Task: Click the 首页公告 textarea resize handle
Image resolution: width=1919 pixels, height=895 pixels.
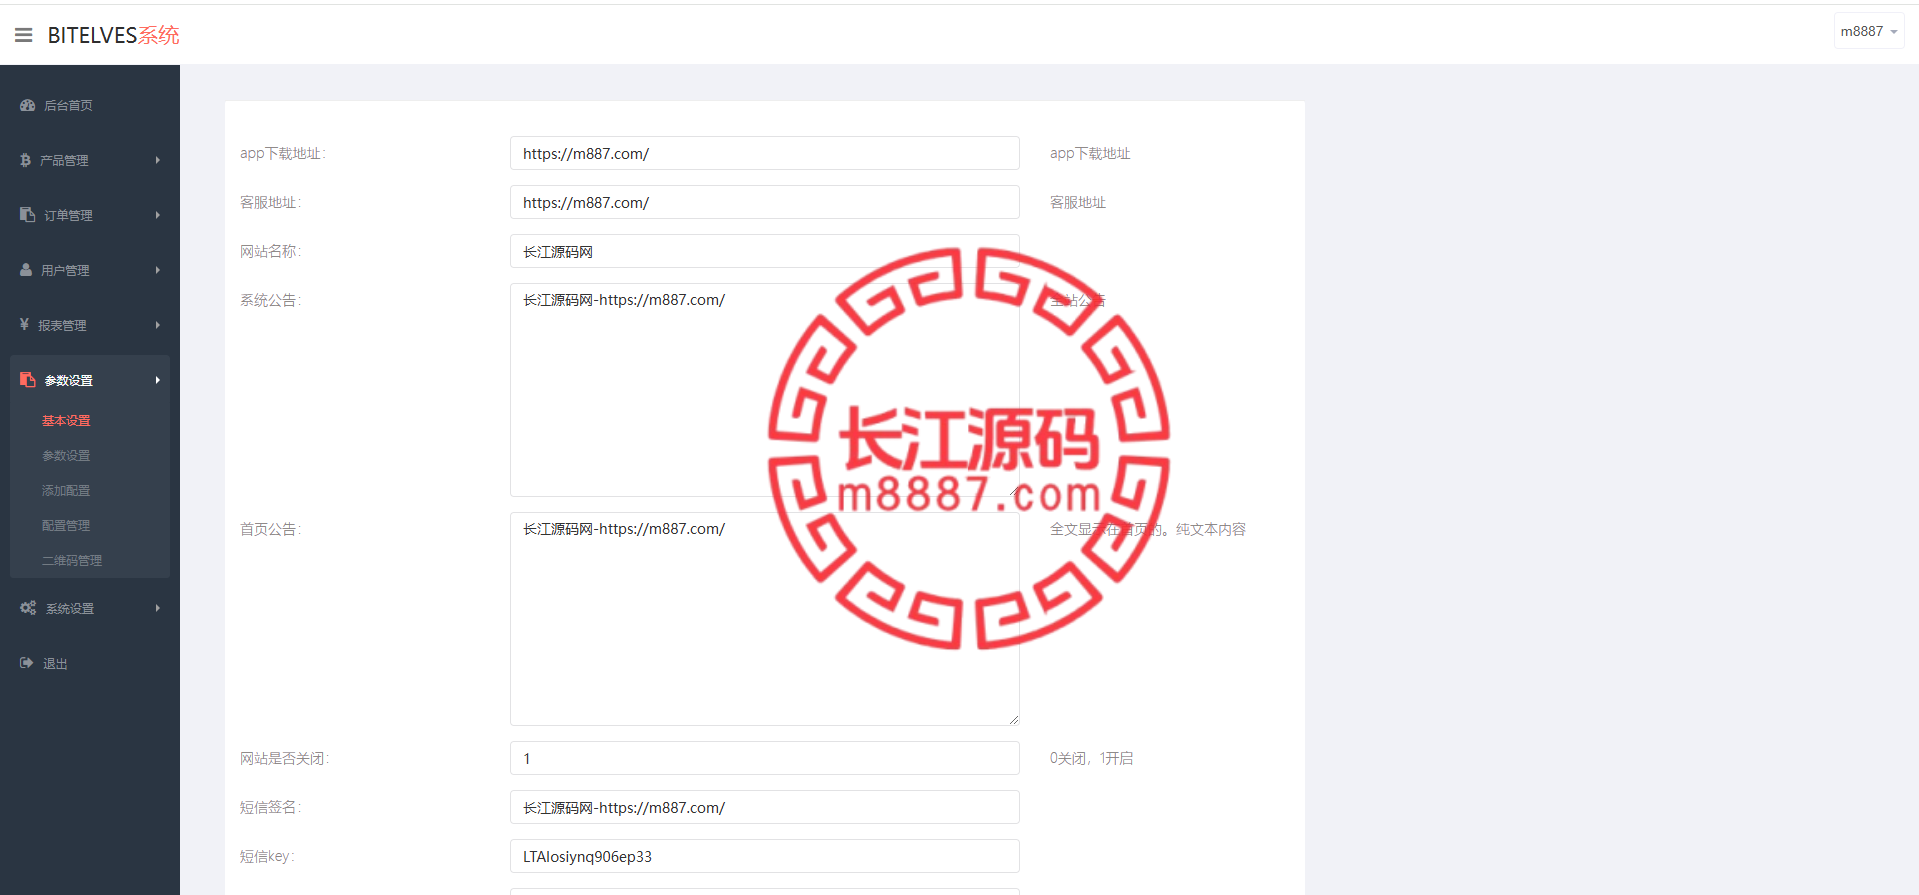Action: pyautogui.click(x=1013, y=719)
